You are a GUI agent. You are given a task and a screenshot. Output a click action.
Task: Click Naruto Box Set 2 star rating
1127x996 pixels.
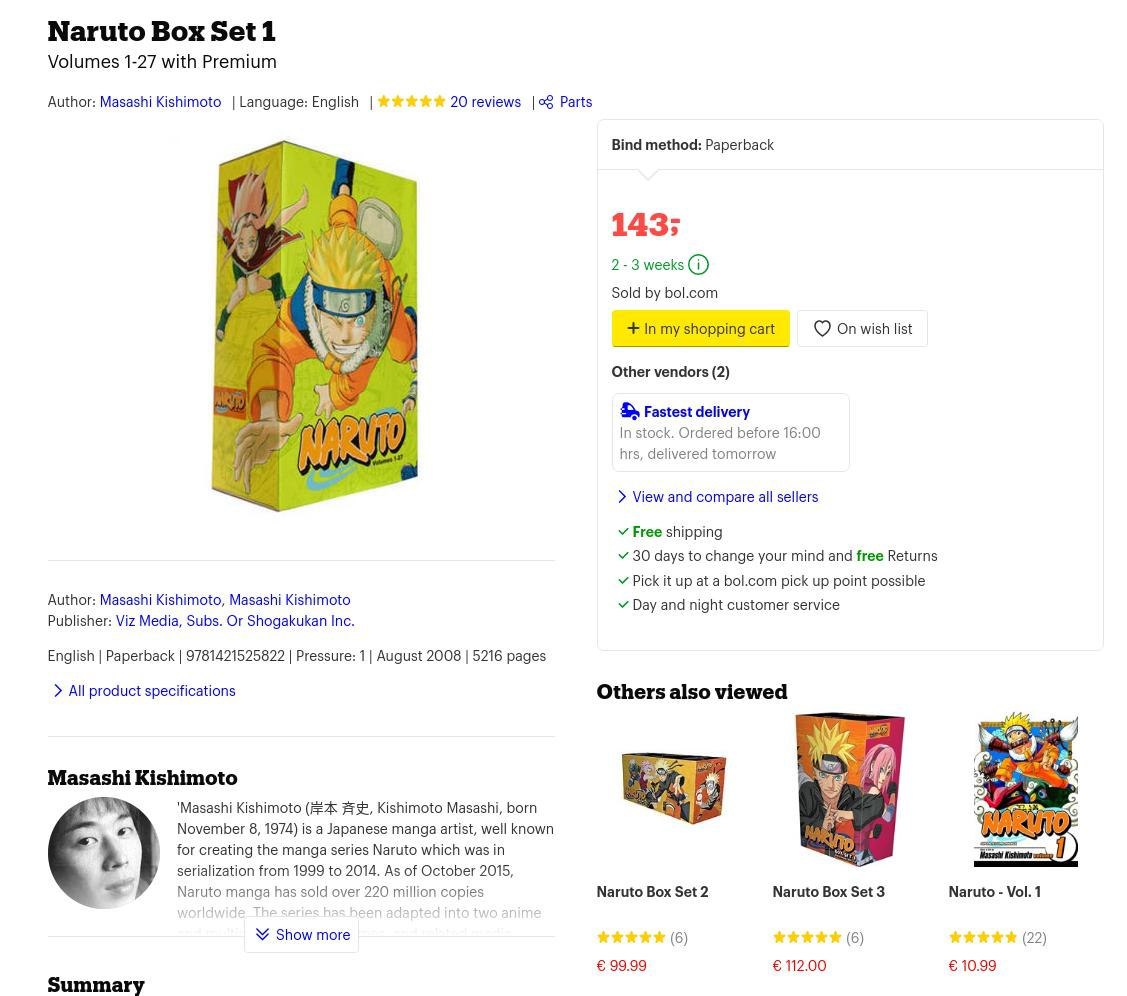[631, 937]
